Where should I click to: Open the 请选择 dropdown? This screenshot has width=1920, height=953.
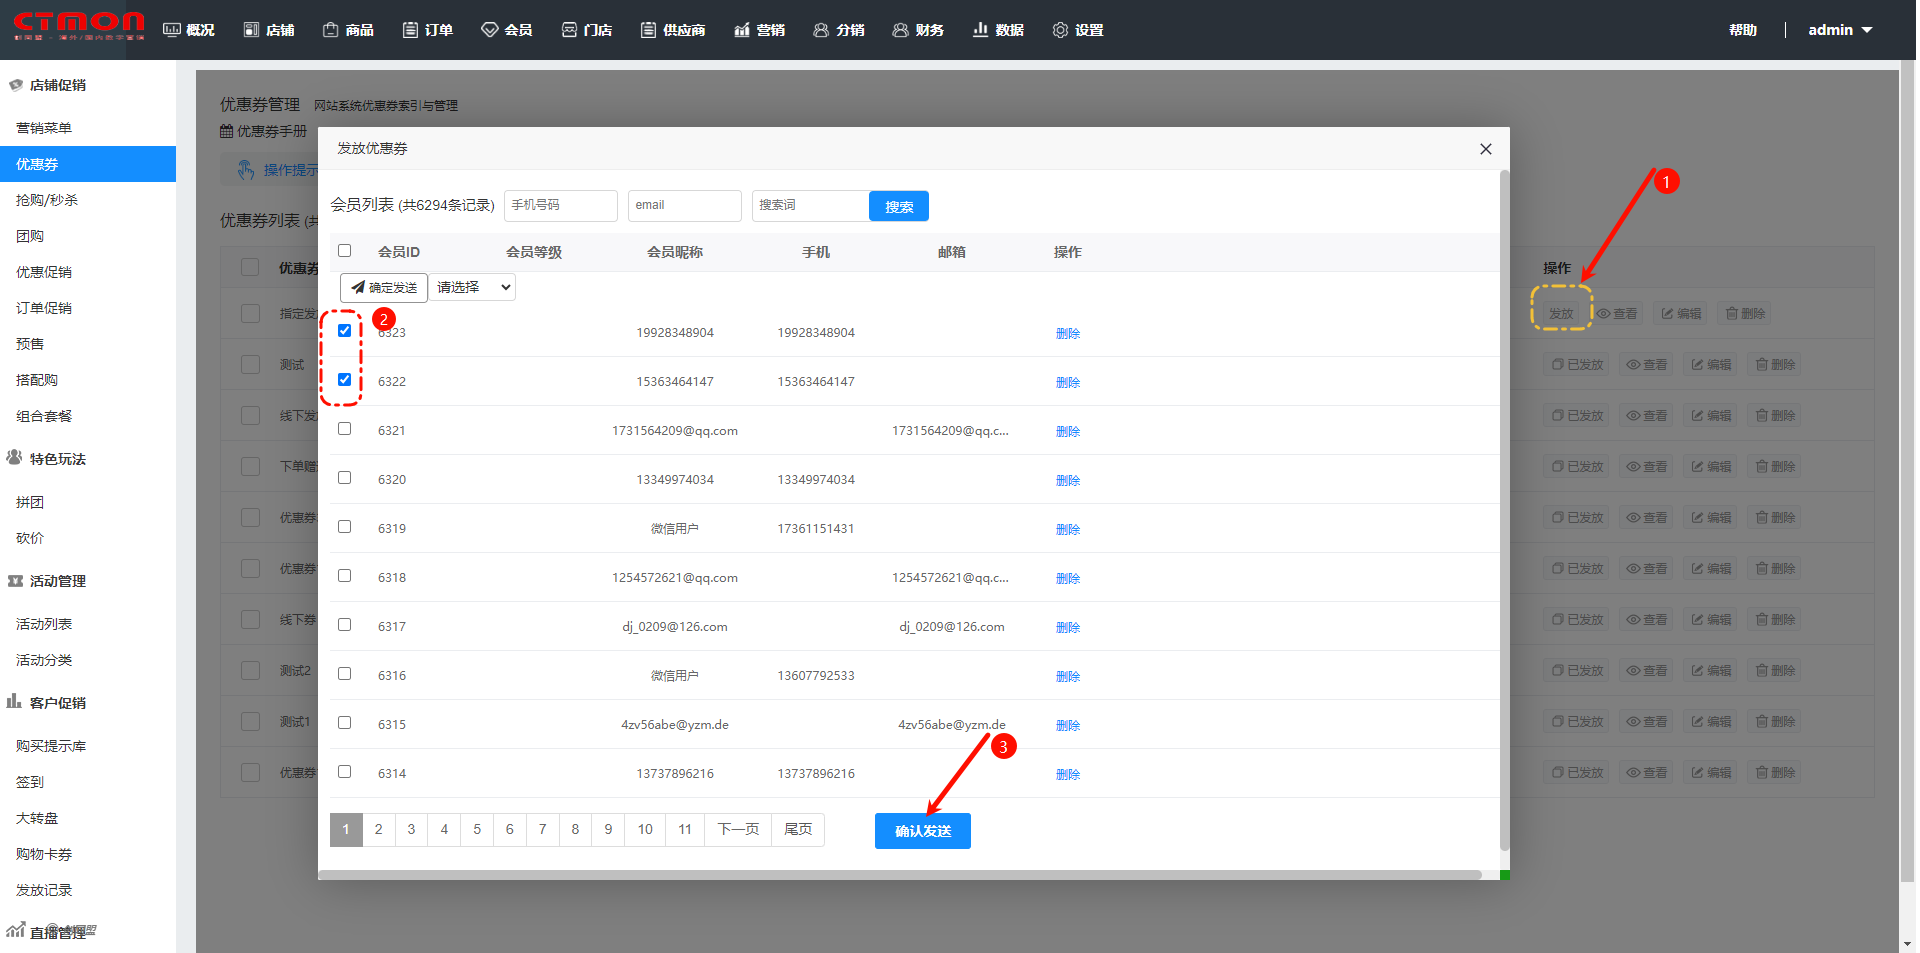pyautogui.click(x=473, y=288)
